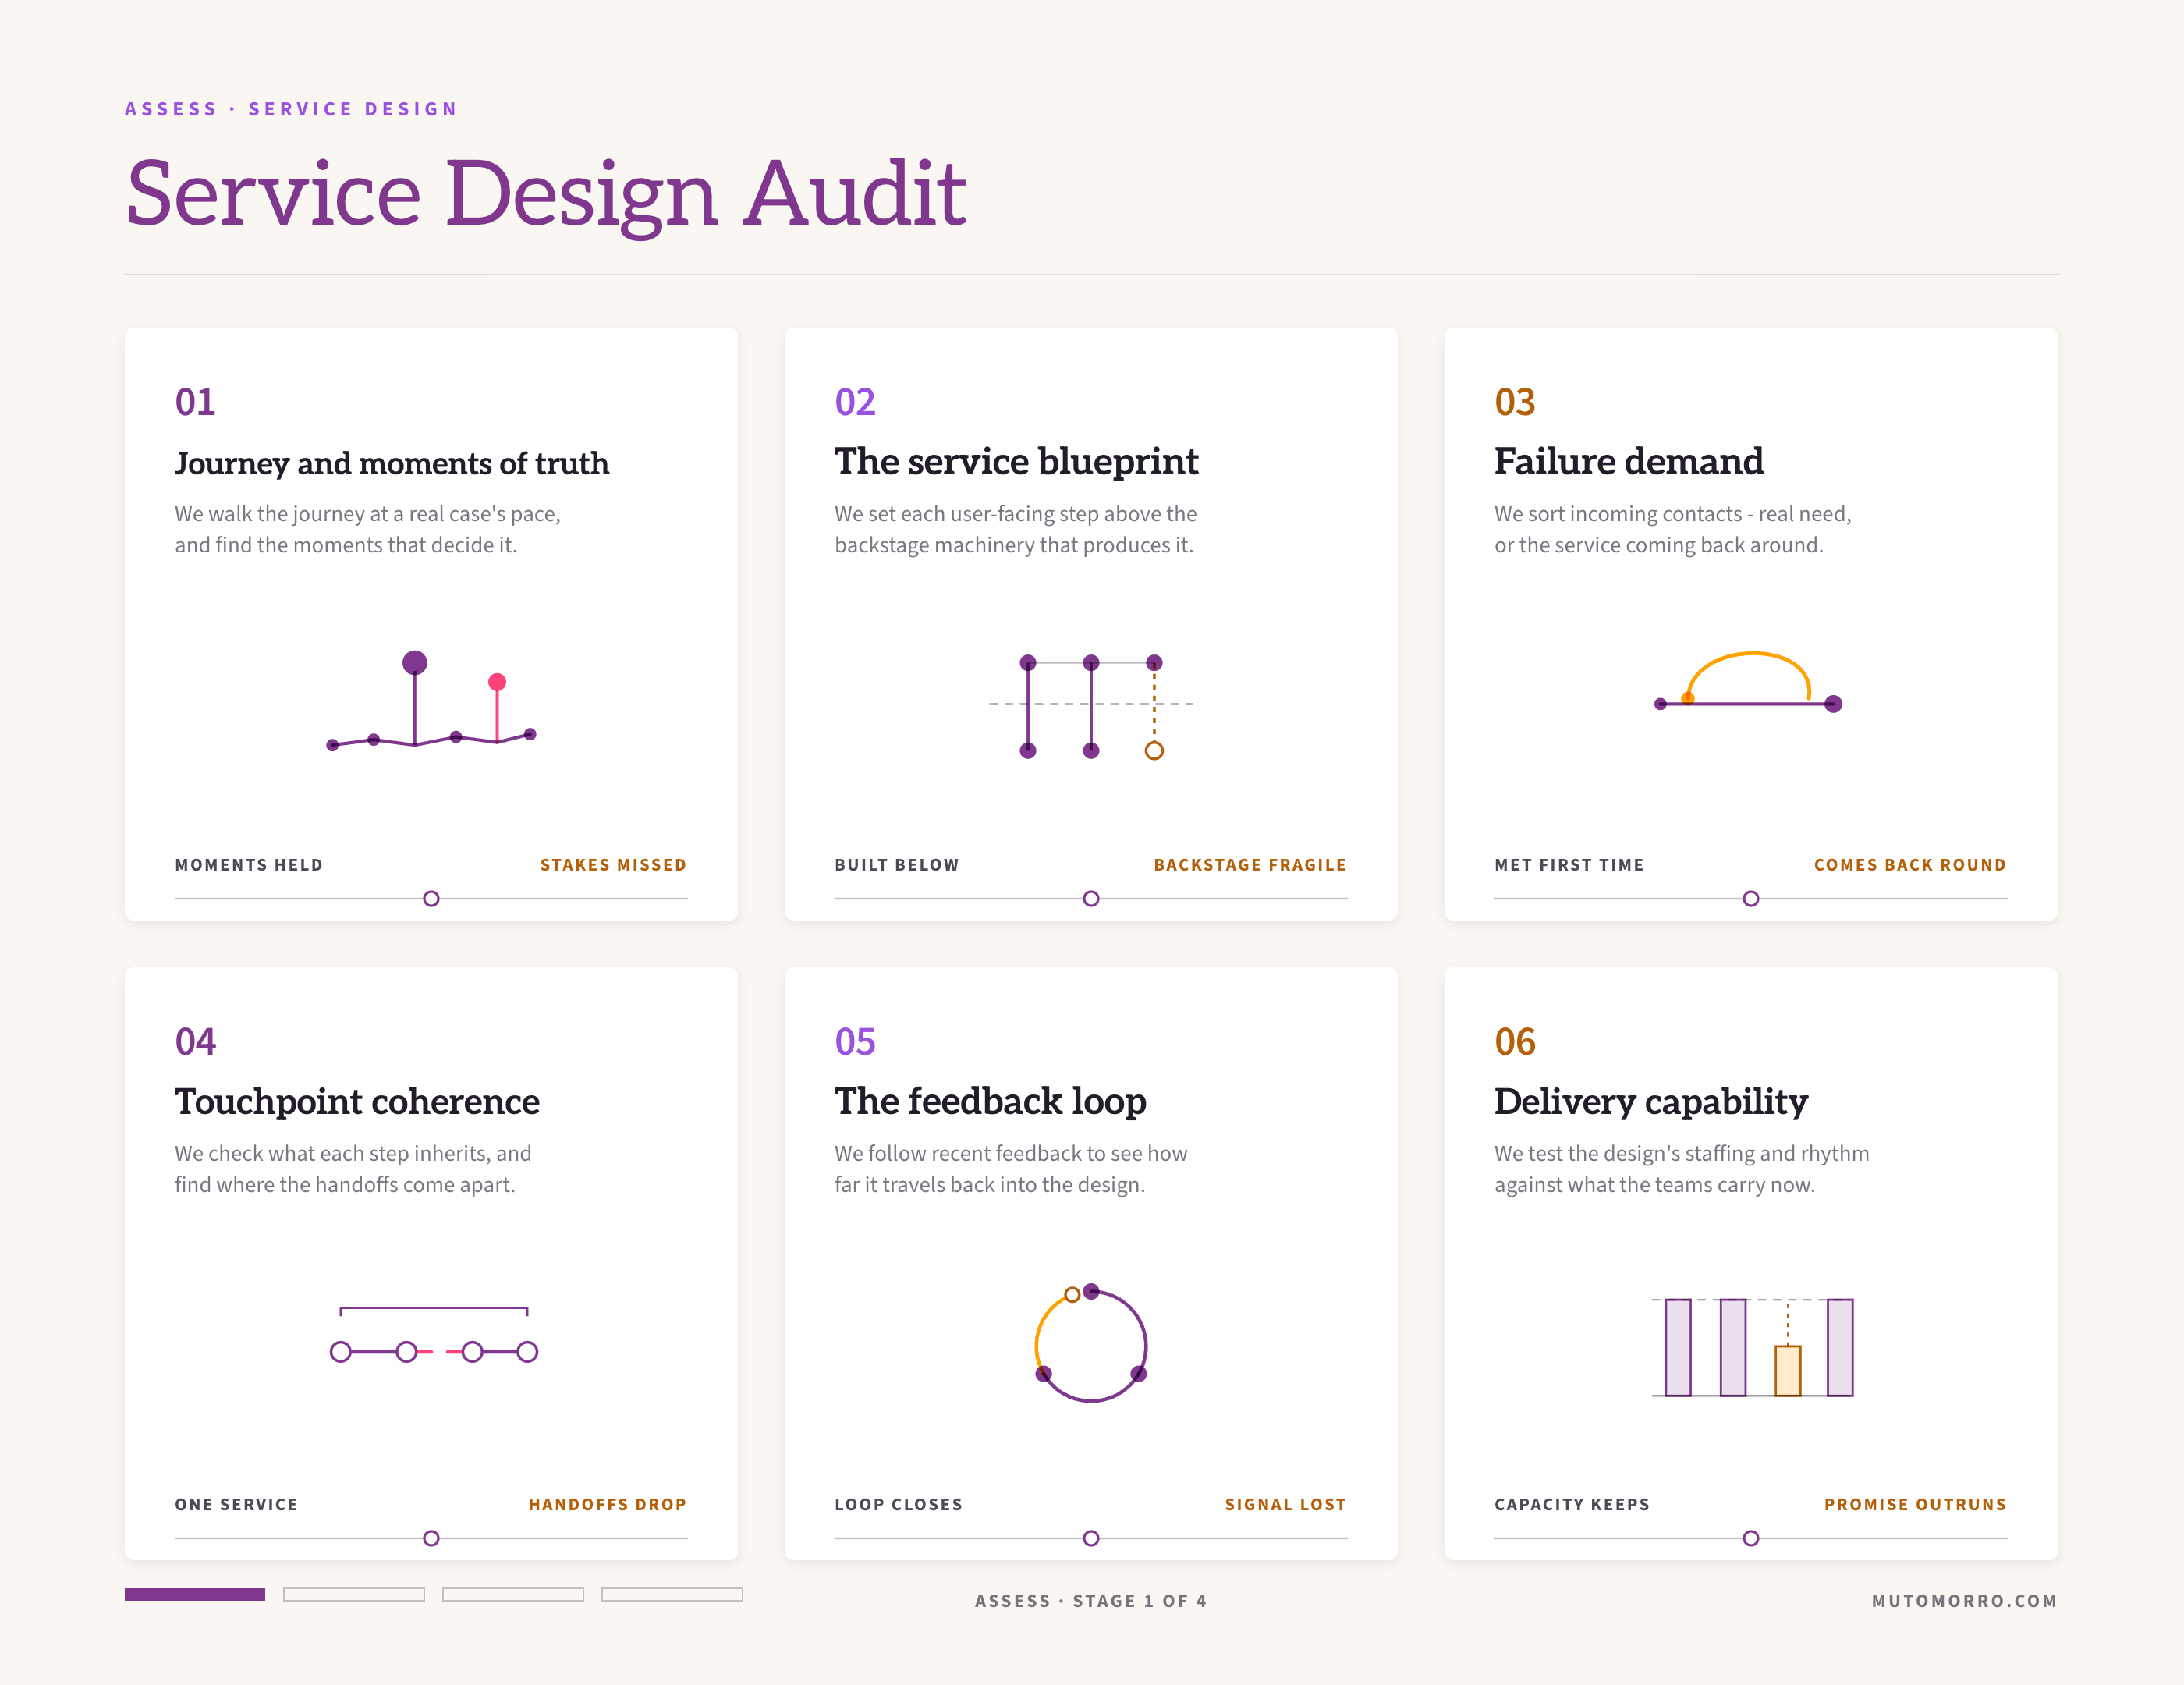Click 'We test the design's staffing' description
Viewport: 2184px width, 1685px height.
(x=1682, y=1169)
